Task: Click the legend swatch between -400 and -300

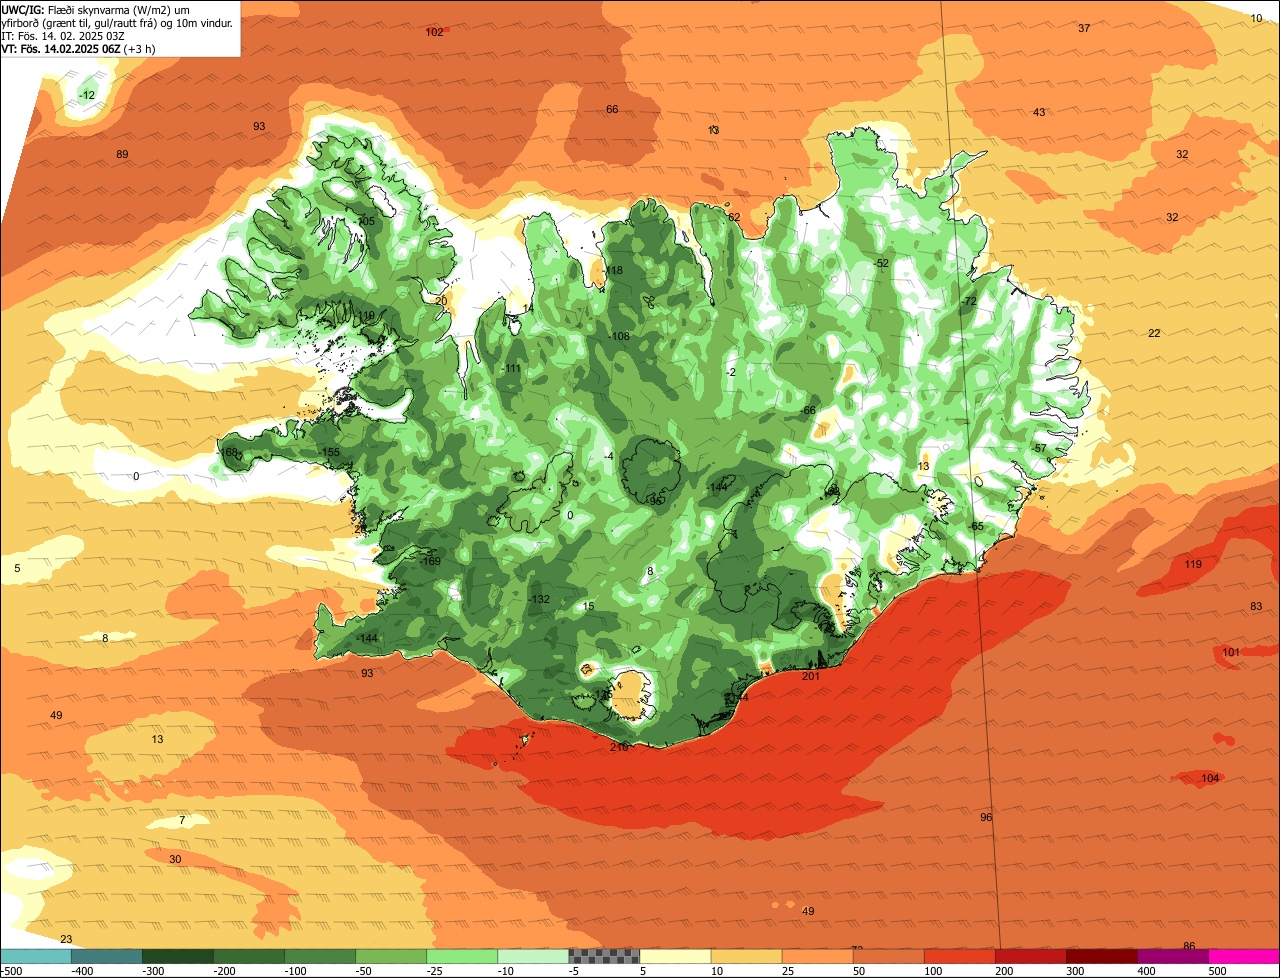Action: click(x=107, y=956)
